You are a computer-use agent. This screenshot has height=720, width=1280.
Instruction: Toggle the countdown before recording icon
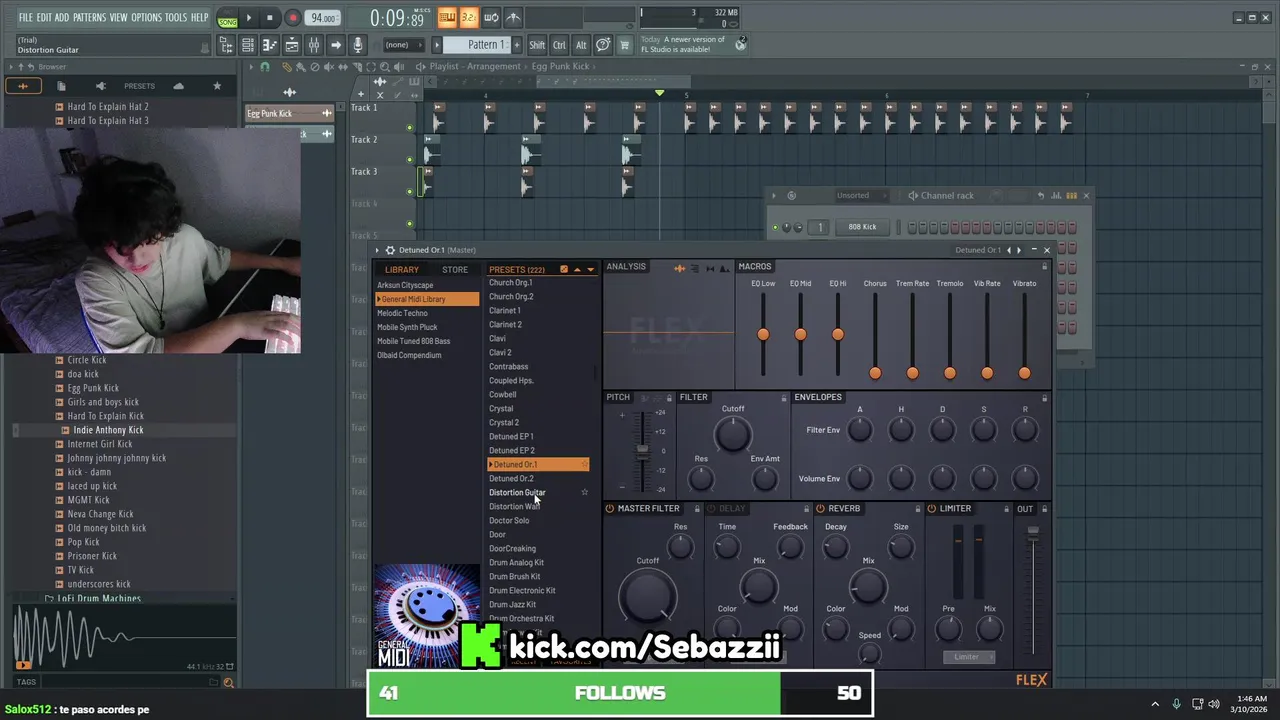[469, 18]
